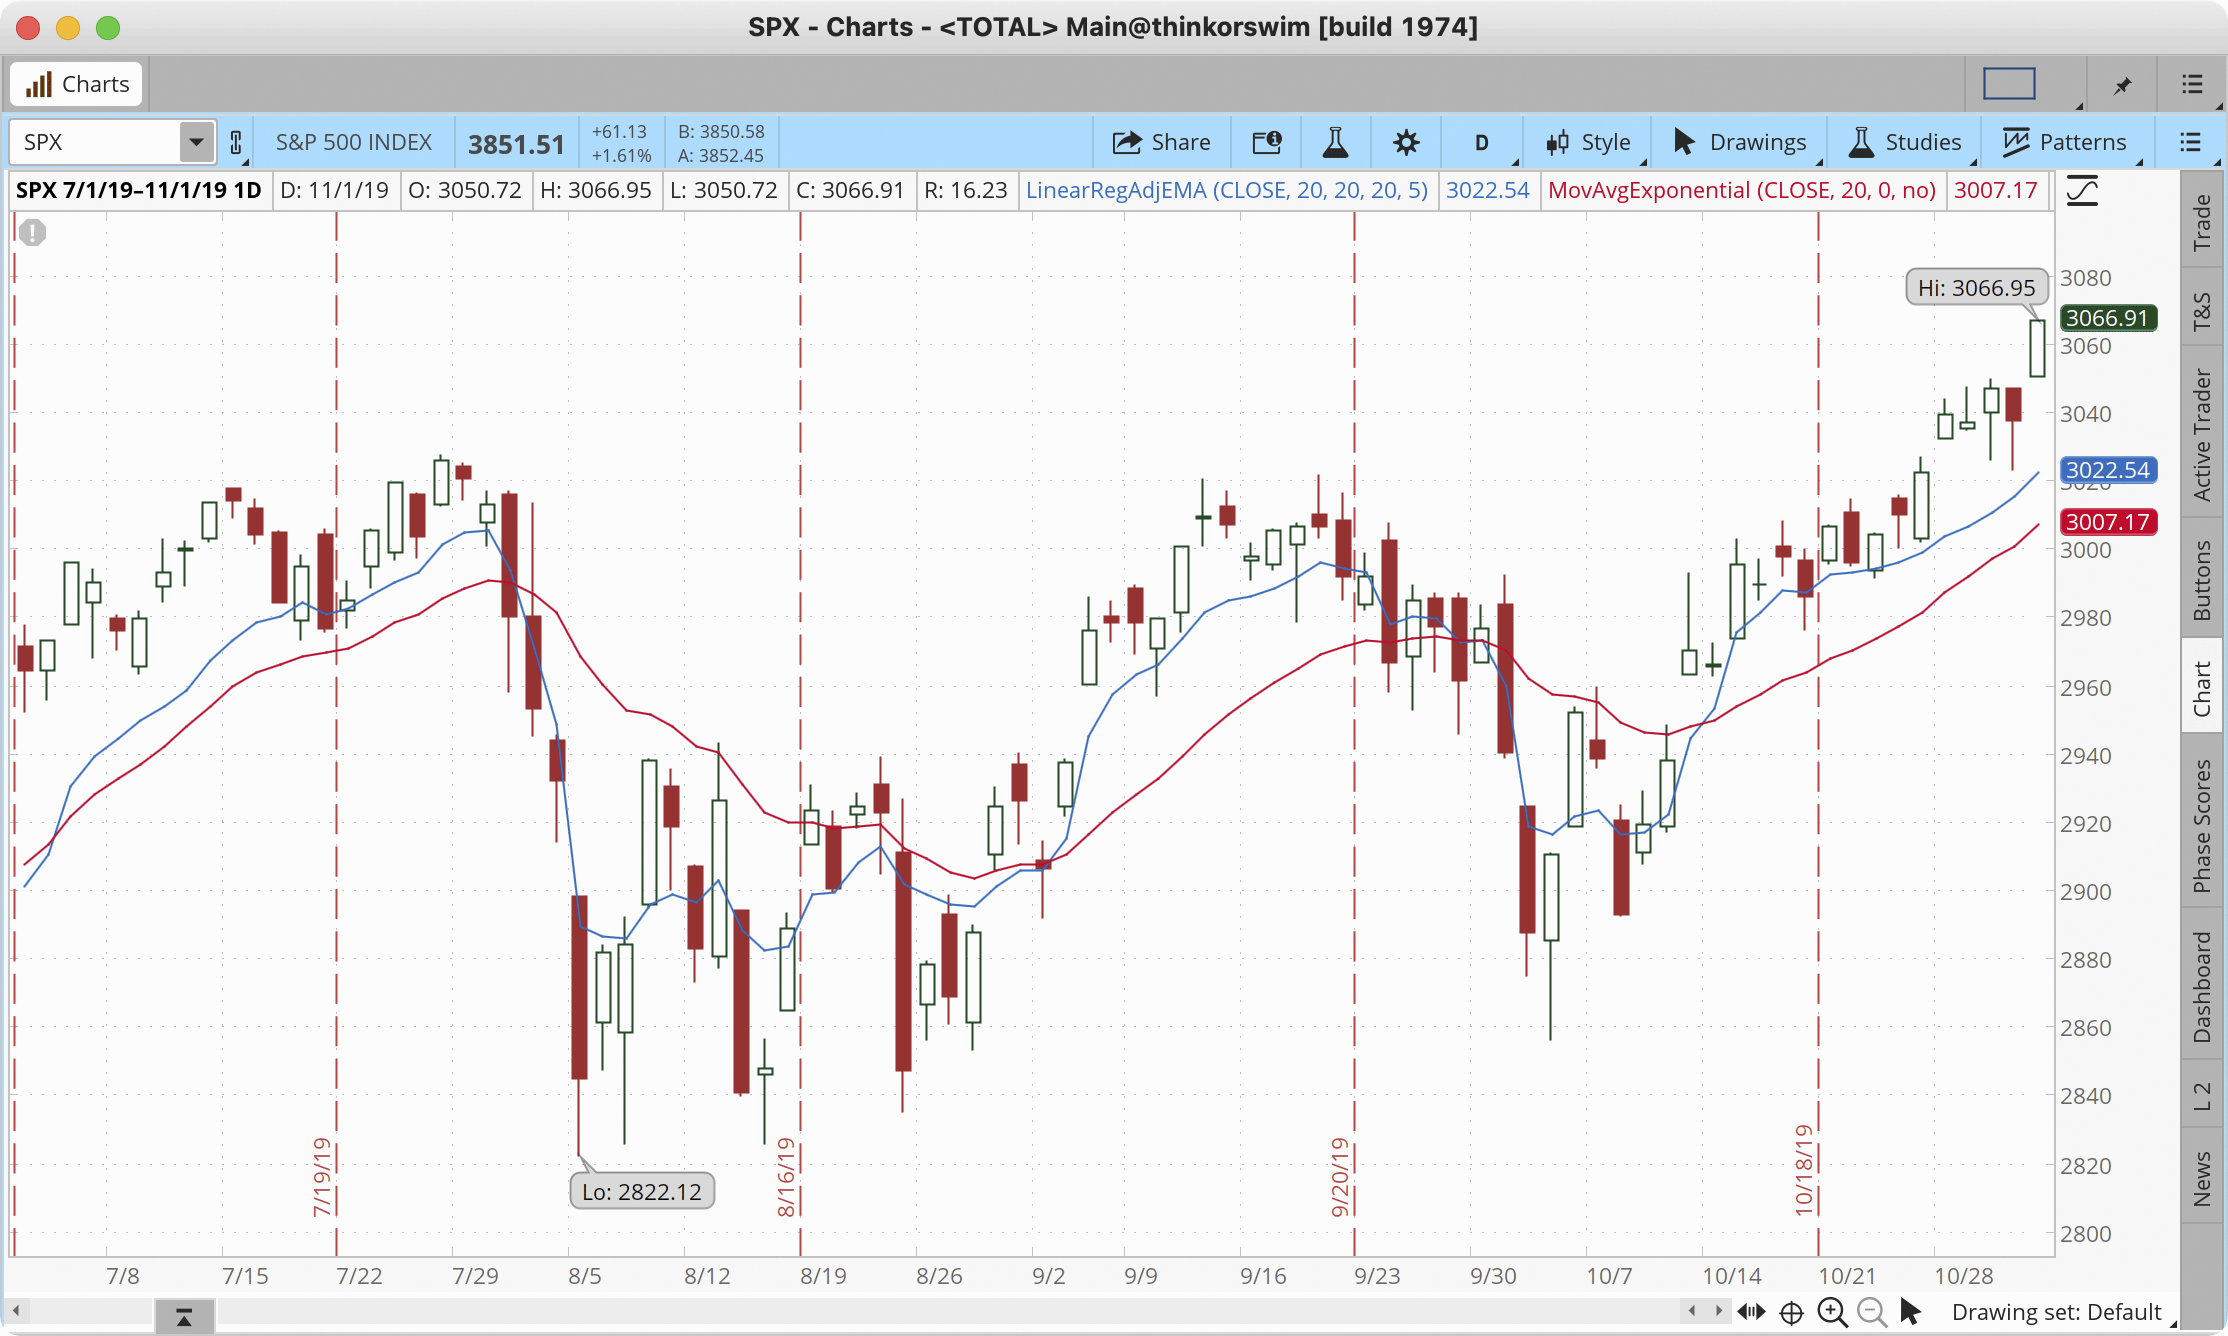Screen dimensions: 2228x1336
Task: Click the H: 3066.95 high value in header
Action: pos(595,190)
